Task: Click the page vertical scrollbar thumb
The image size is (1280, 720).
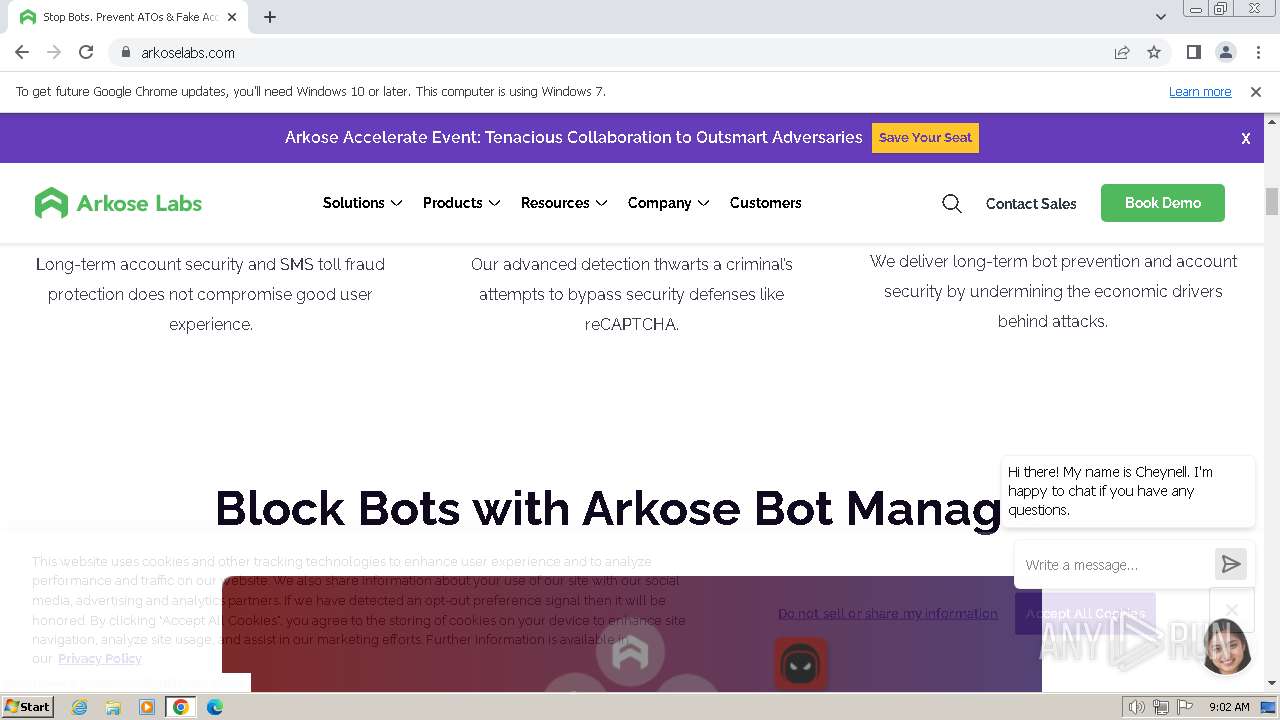Action: [x=1272, y=200]
